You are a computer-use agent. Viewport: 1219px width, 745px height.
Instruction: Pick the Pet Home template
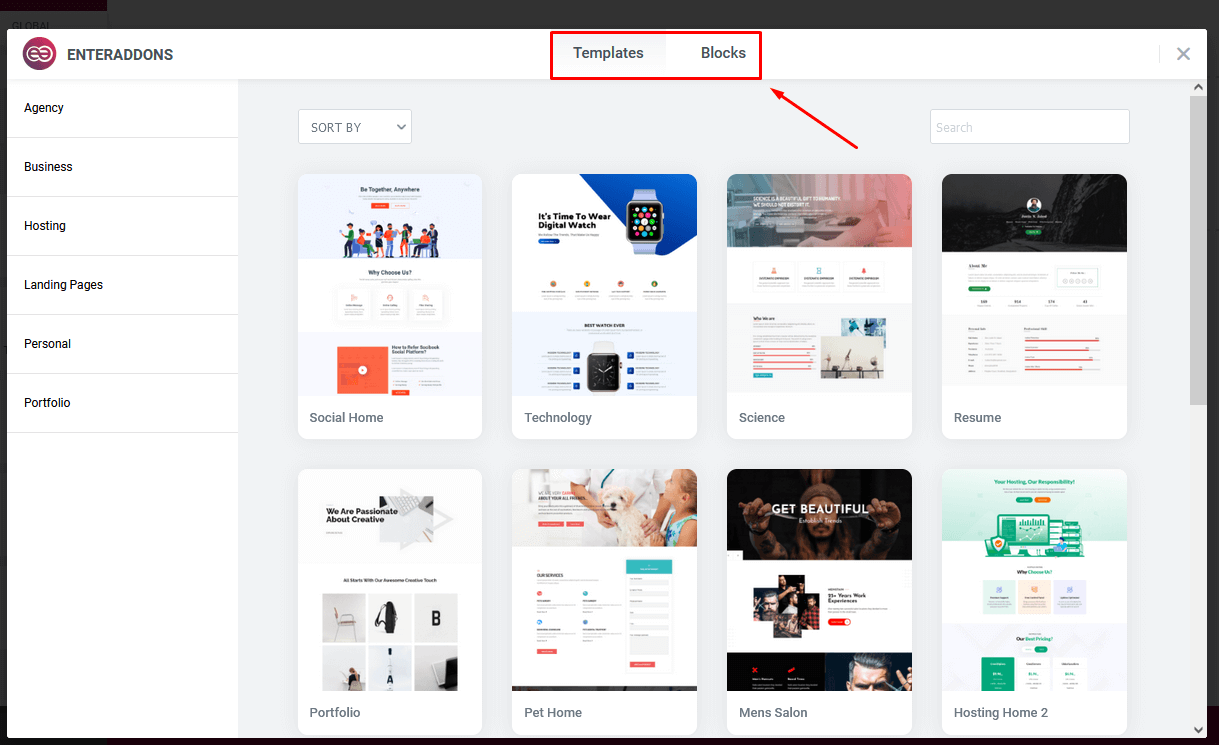(604, 580)
